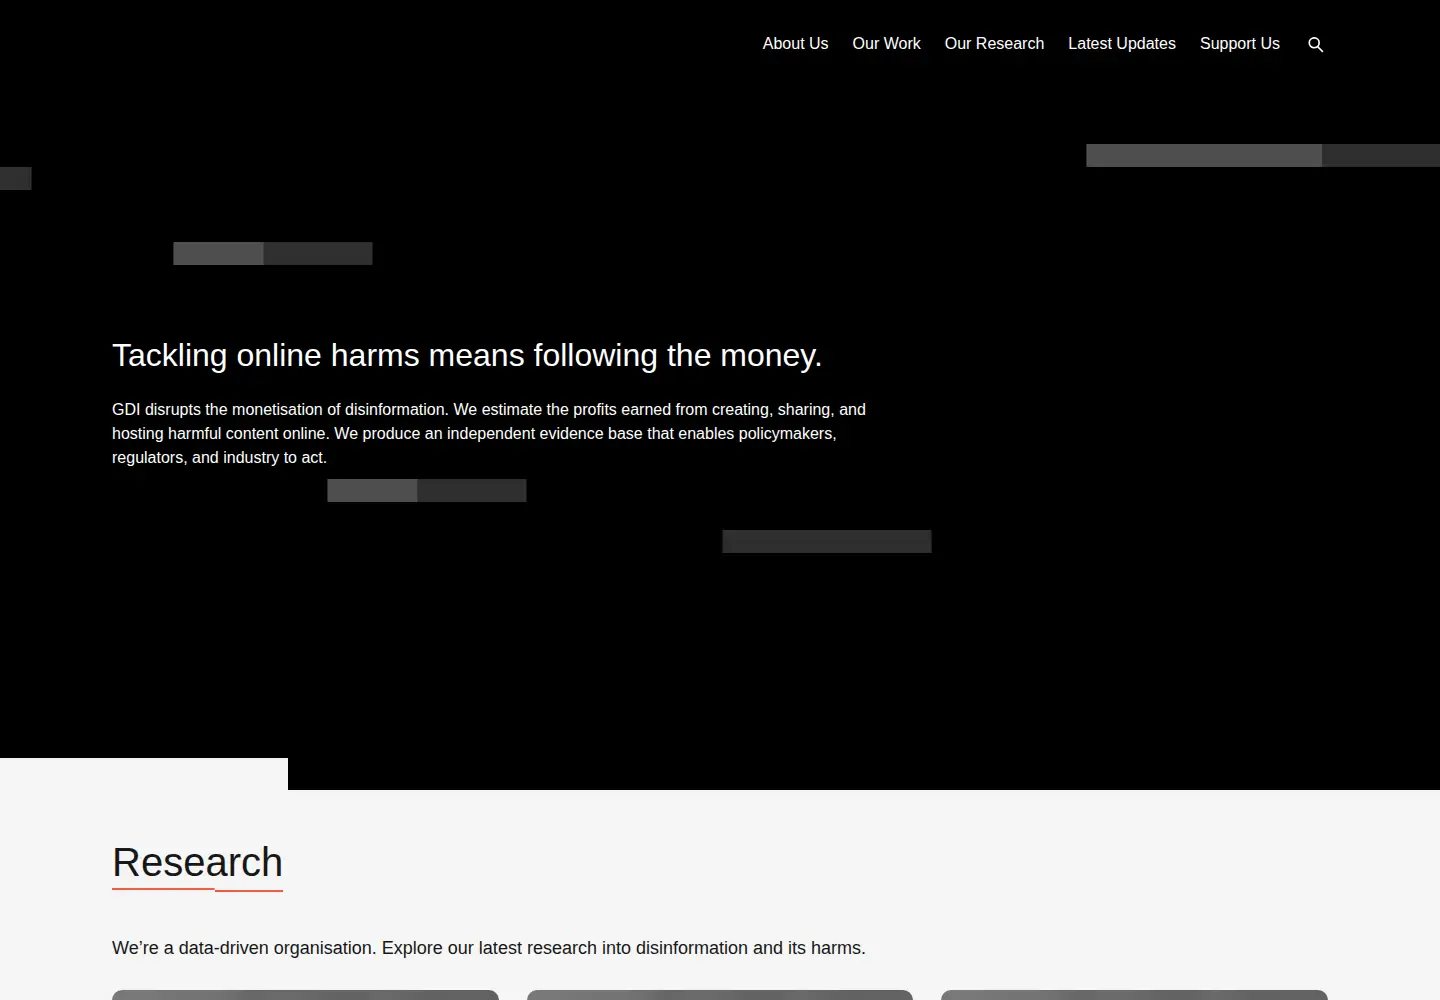Open the Our Research menu
Viewport: 1440px width, 1000px height.
click(994, 44)
